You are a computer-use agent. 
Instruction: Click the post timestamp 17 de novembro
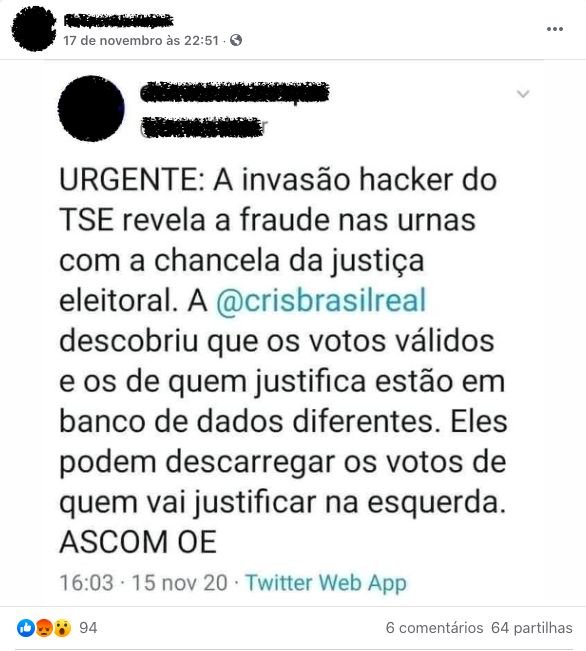(141, 40)
